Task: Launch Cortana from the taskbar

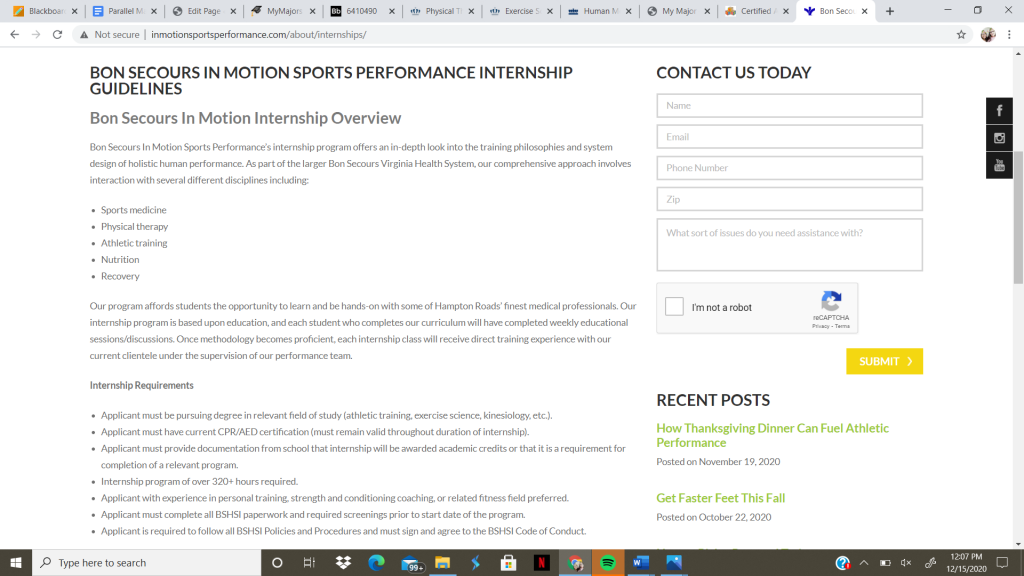Action: 277,562
